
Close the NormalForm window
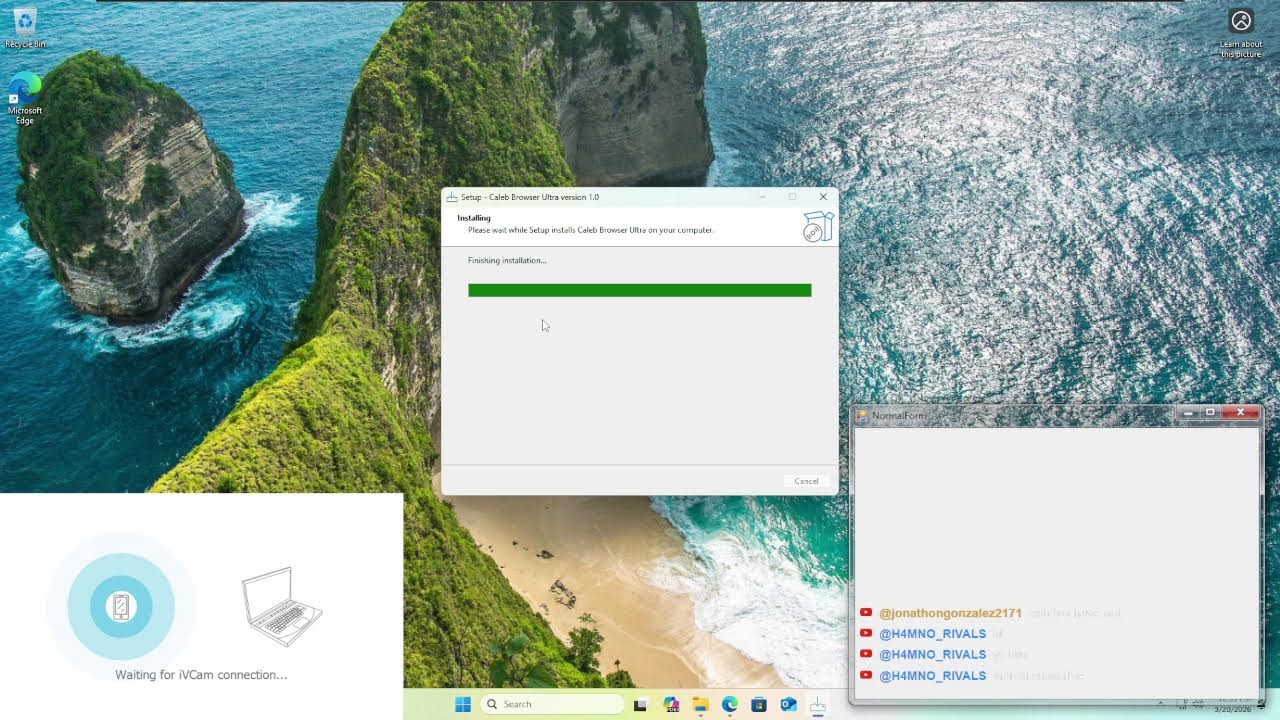pos(1241,413)
